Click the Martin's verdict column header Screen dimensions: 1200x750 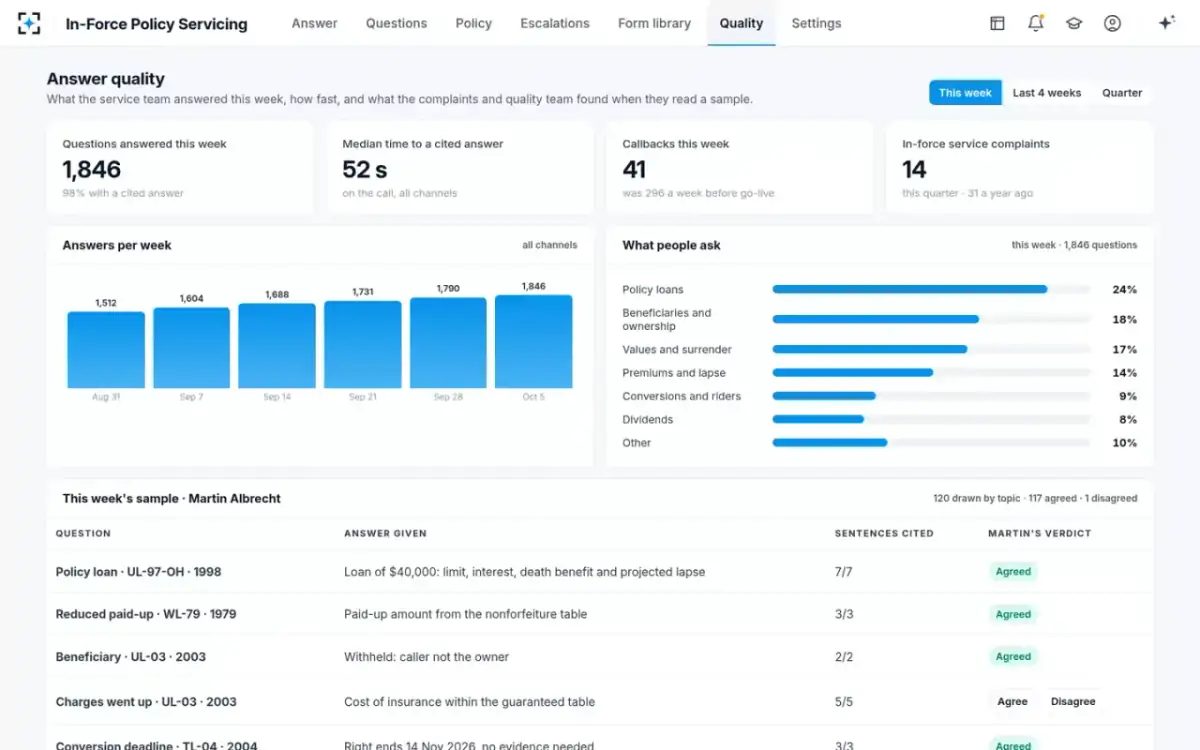coord(1039,534)
